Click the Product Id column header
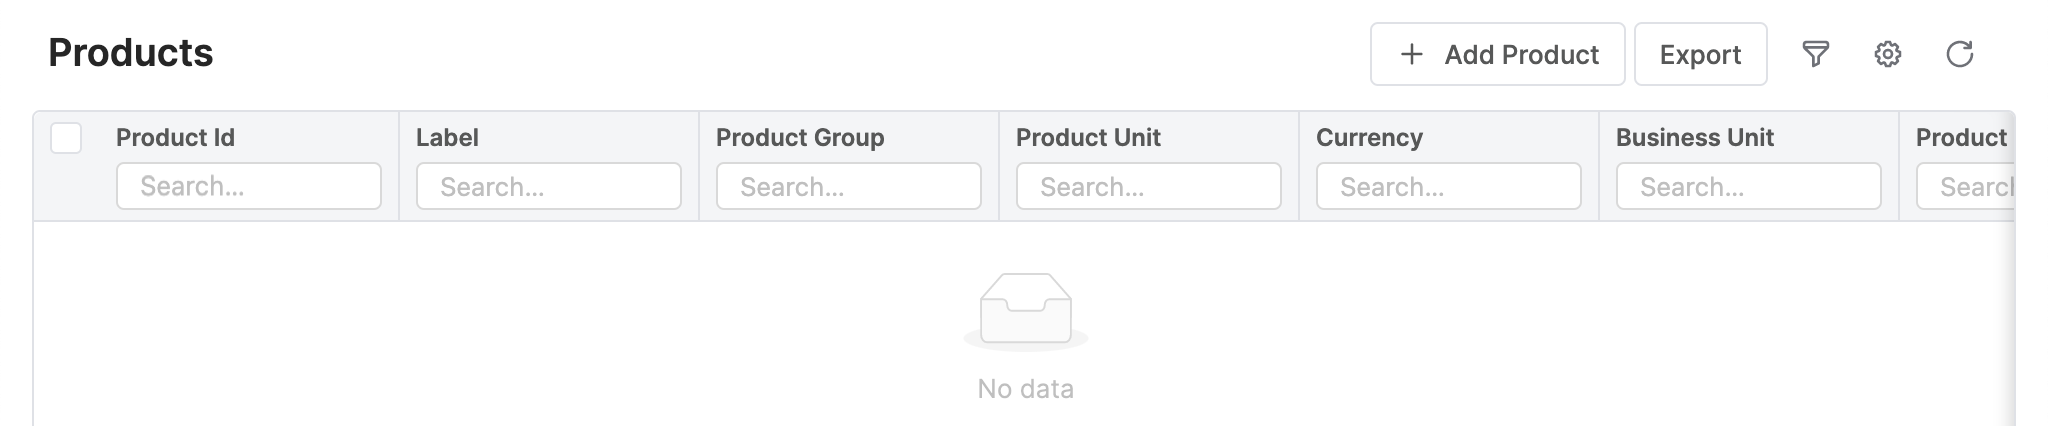 tap(176, 138)
